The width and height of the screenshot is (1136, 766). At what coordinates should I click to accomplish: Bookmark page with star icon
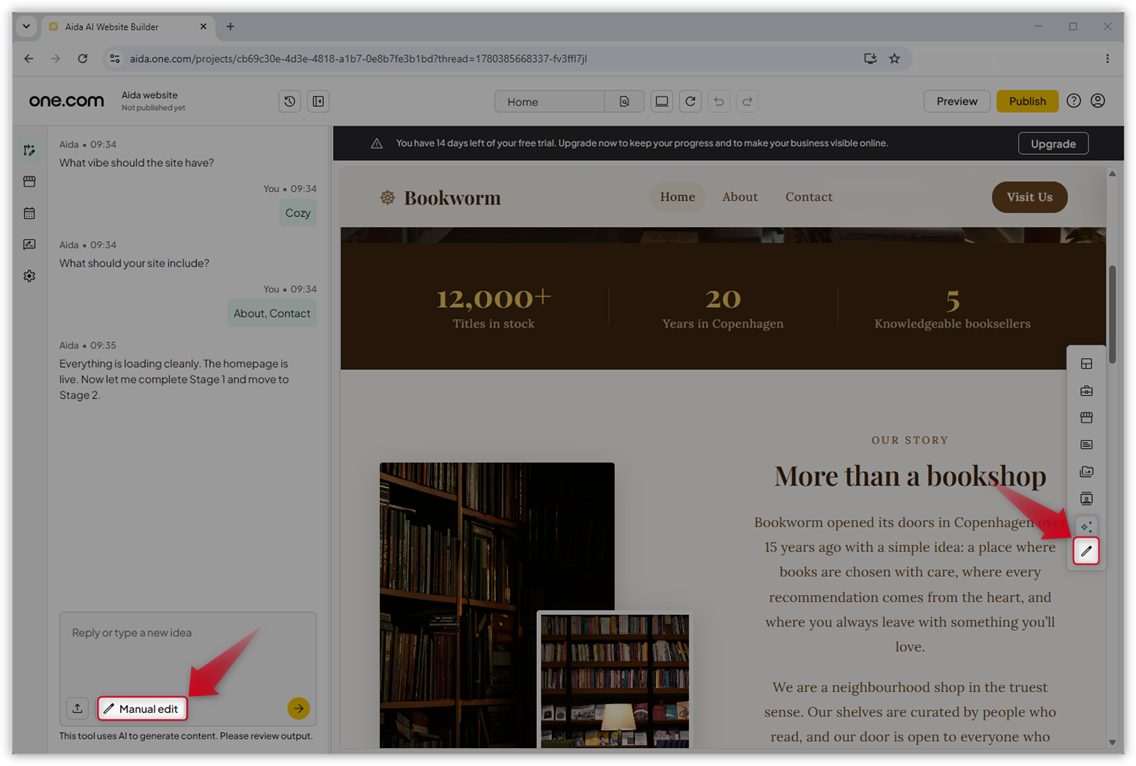click(895, 59)
